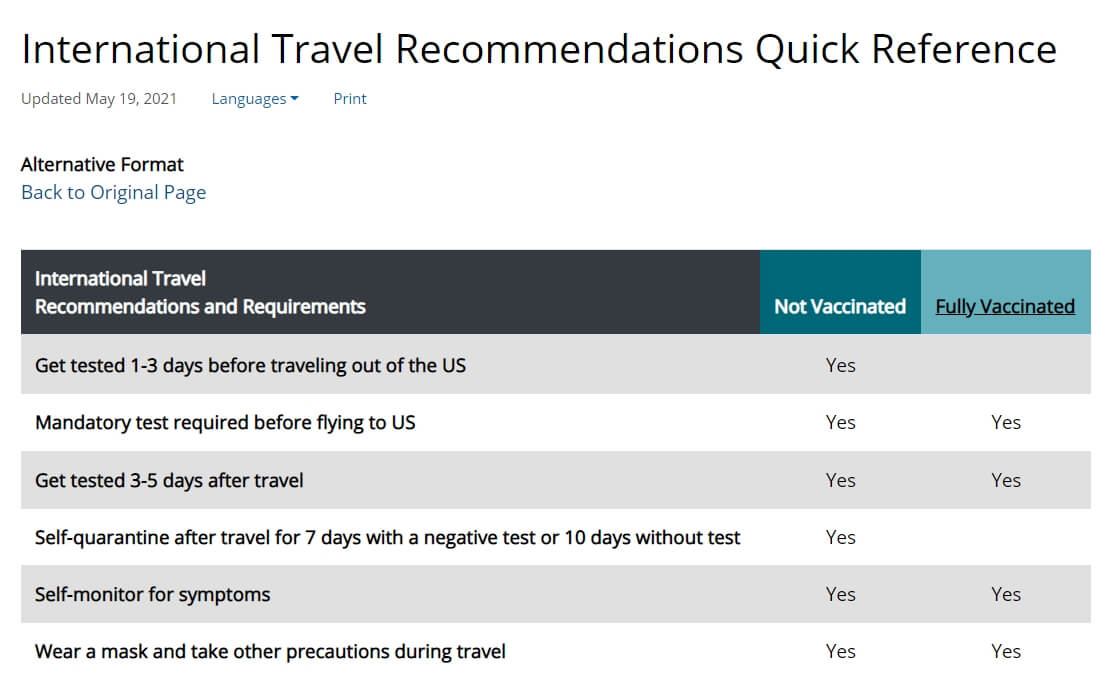This screenshot has width=1107, height=683.
Task: Open the Languages dropdown
Action: pyautogui.click(x=255, y=99)
